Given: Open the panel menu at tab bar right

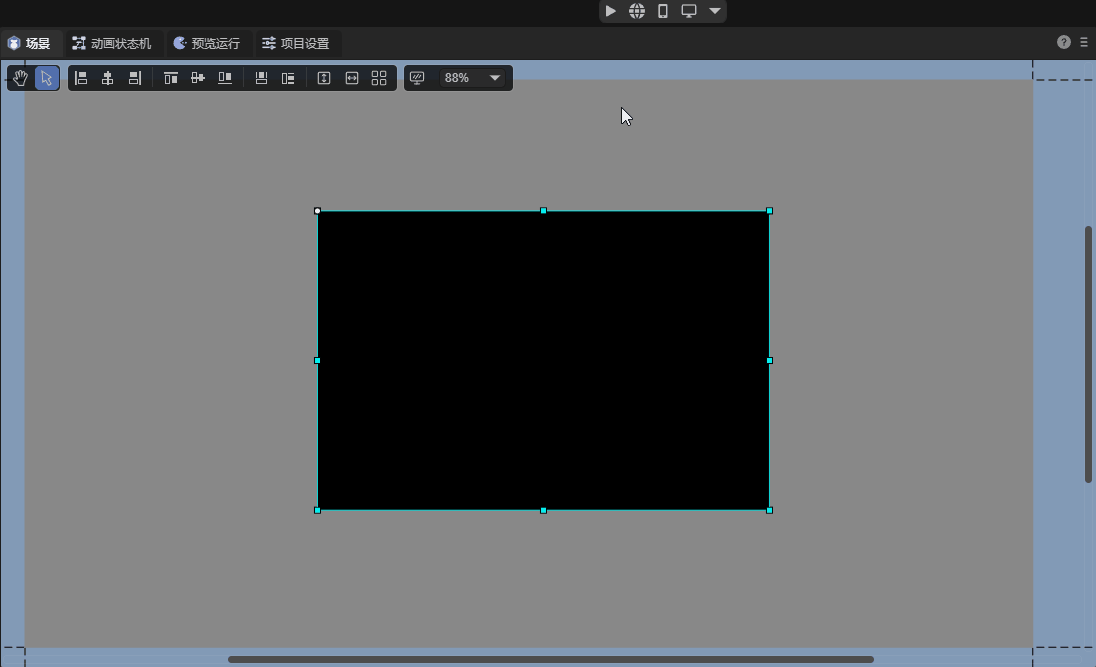Looking at the screenshot, I should coord(1084,43).
